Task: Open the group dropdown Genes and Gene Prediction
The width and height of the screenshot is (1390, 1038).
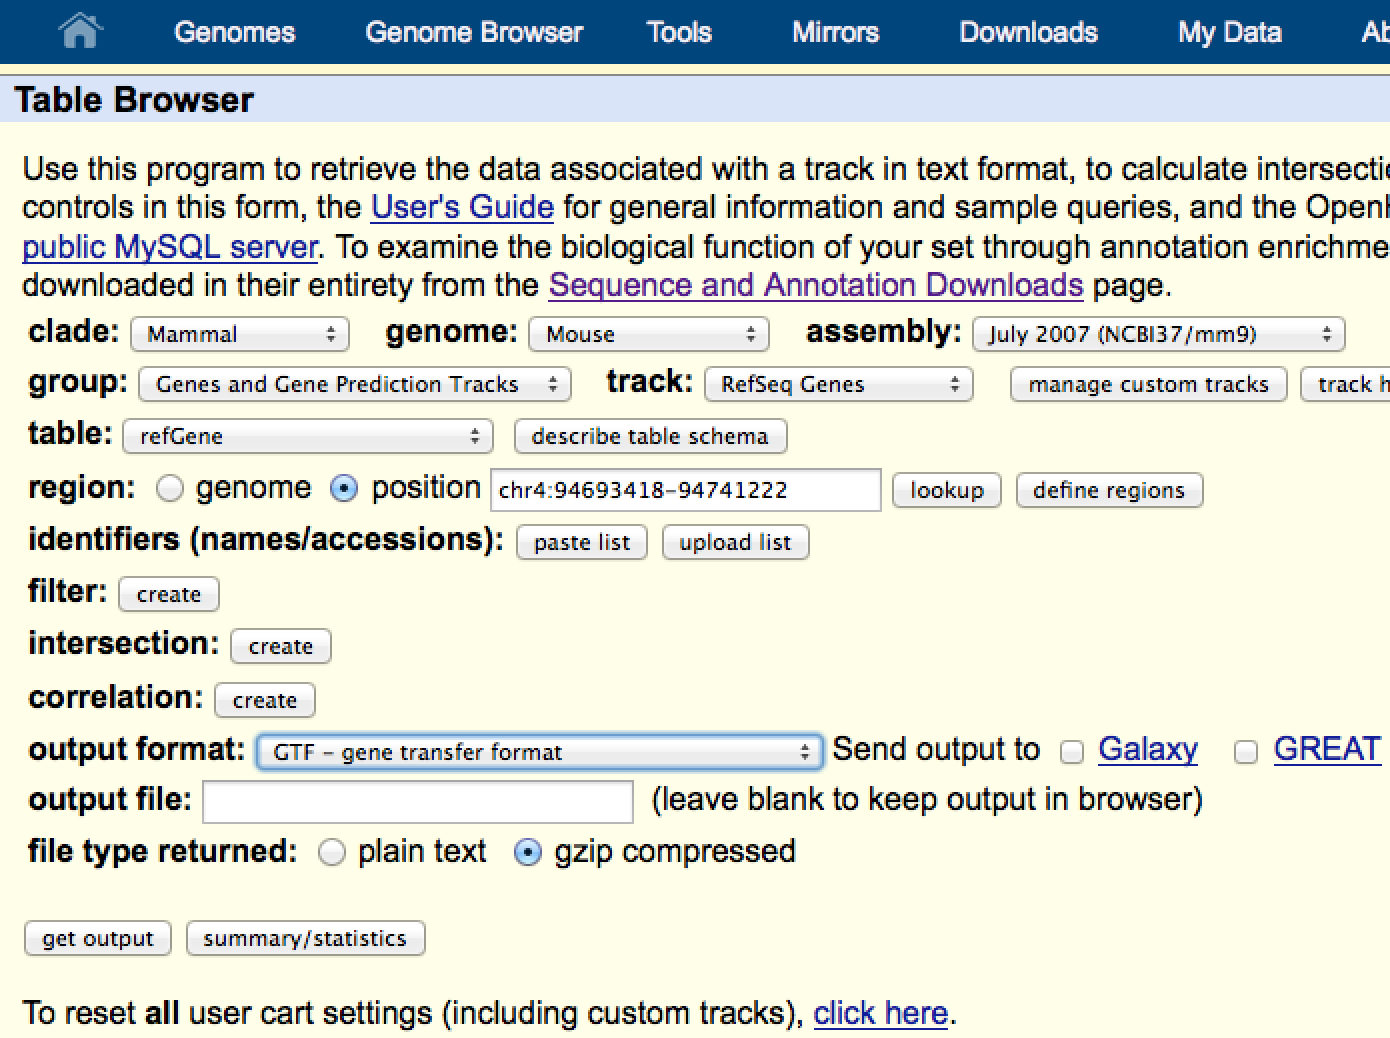Action: (x=355, y=384)
